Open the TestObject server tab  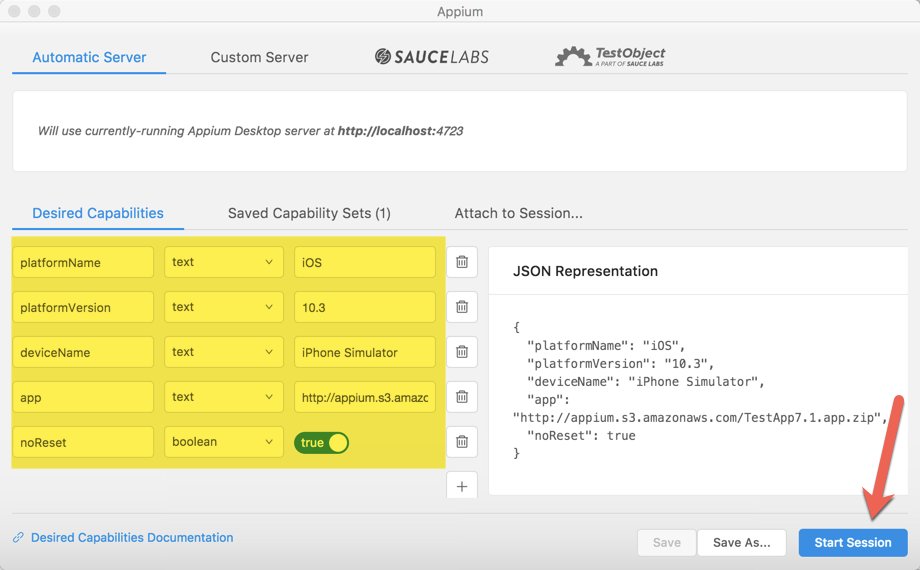pyautogui.click(x=610, y=57)
